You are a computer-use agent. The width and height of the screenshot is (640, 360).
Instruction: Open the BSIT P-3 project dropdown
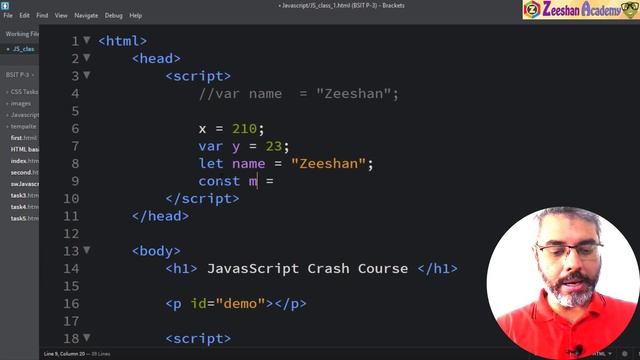(x=20, y=75)
